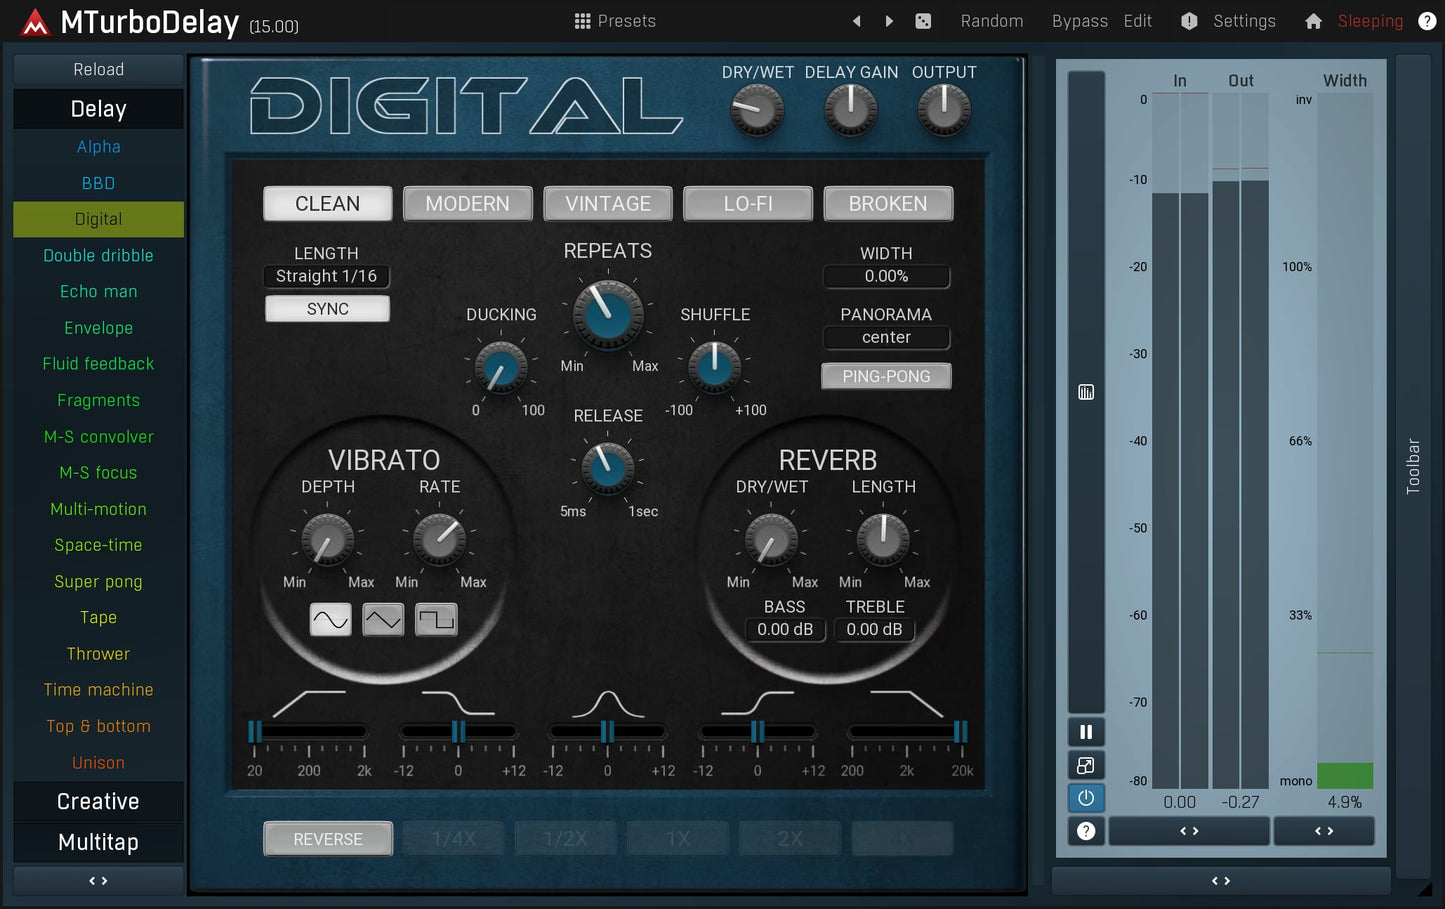The image size is (1445, 909).
Task: Click the home icon near Sleeping
Action: pyautogui.click(x=1313, y=20)
